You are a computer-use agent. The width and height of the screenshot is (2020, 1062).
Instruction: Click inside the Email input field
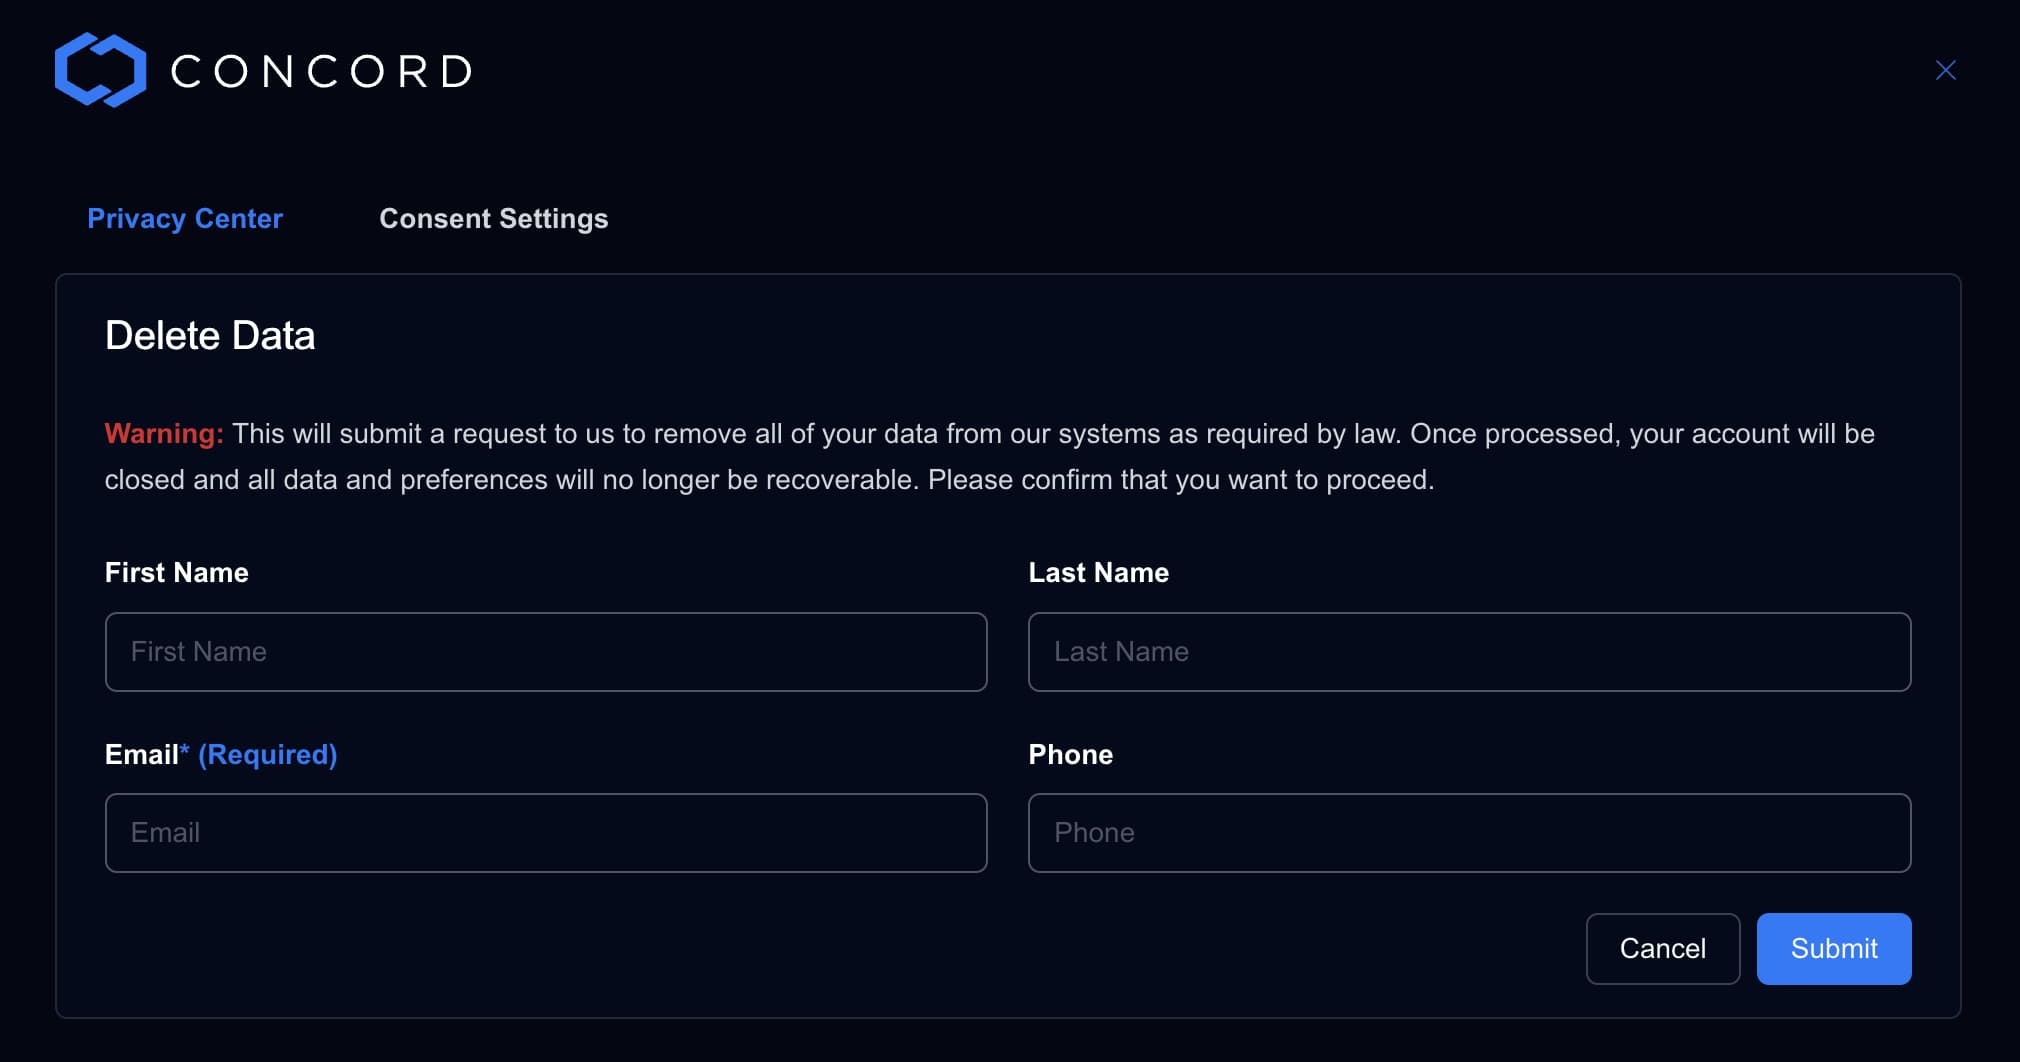tap(546, 832)
